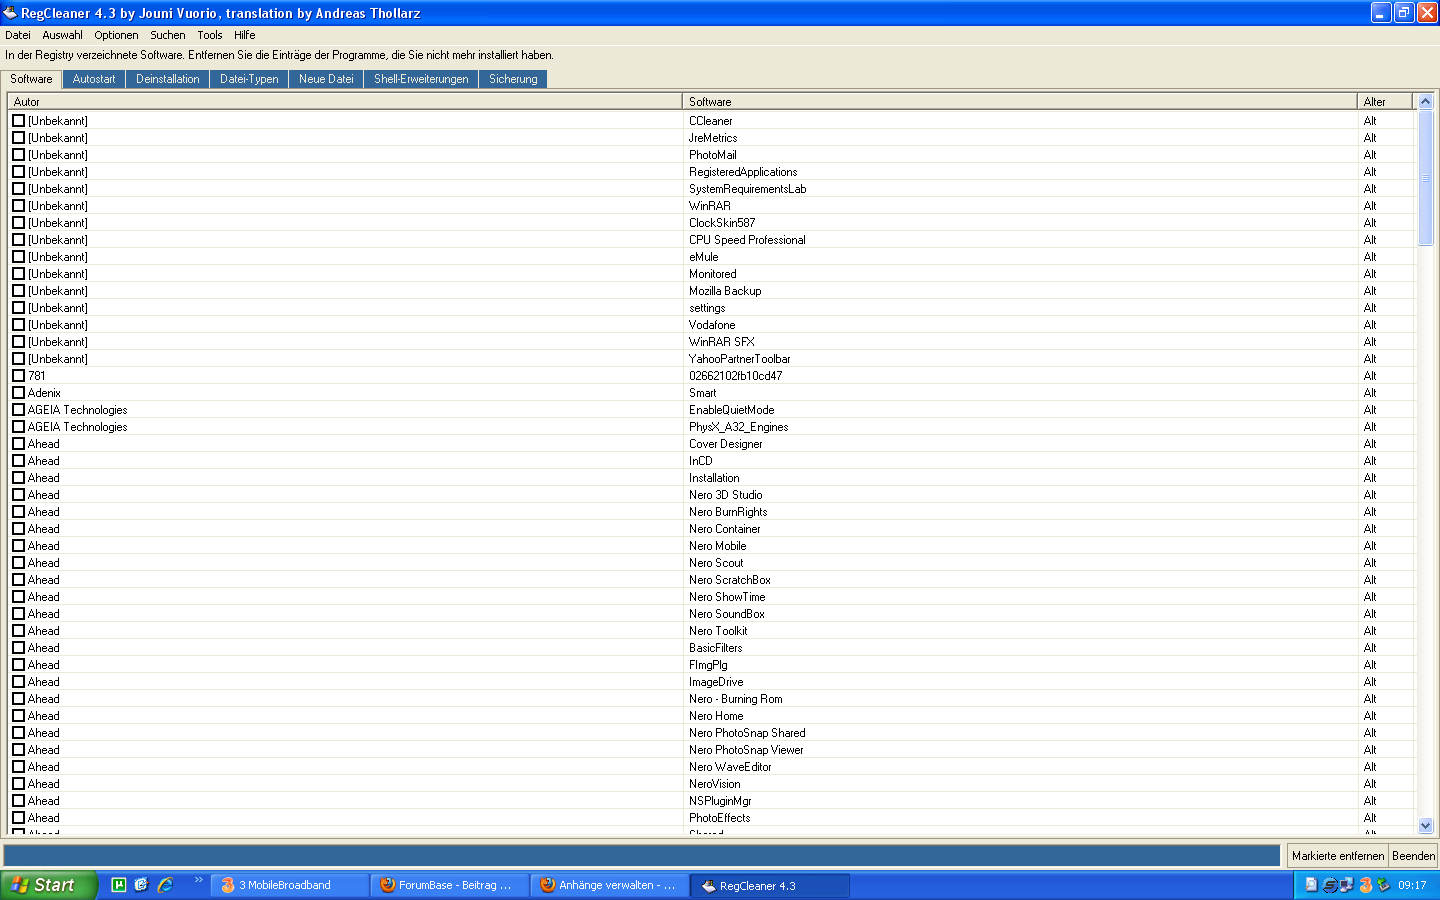Click the list scrollbar up arrow

[1426, 101]
